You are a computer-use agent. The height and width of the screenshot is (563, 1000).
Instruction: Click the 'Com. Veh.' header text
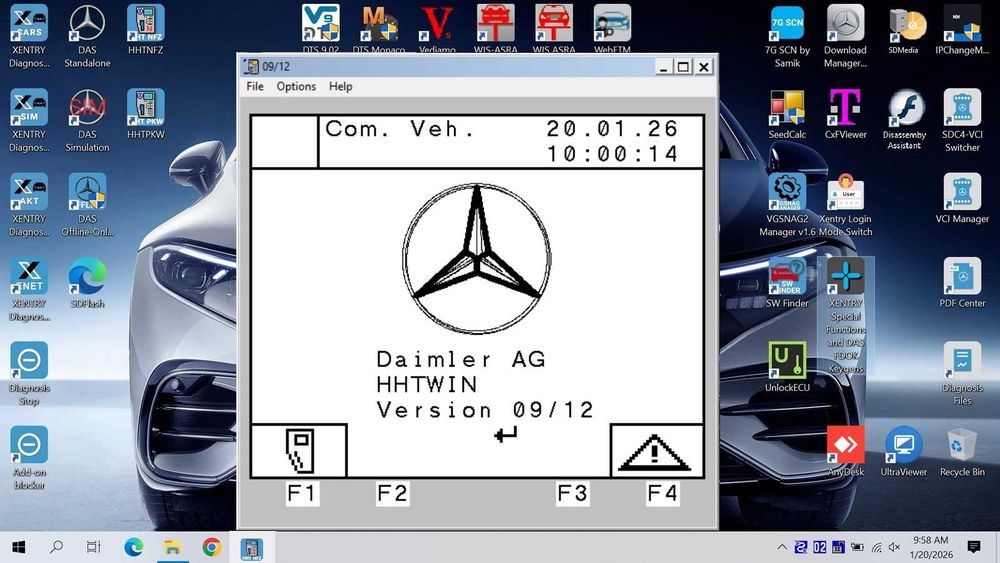pyautogui.click(x=400, y=129)
